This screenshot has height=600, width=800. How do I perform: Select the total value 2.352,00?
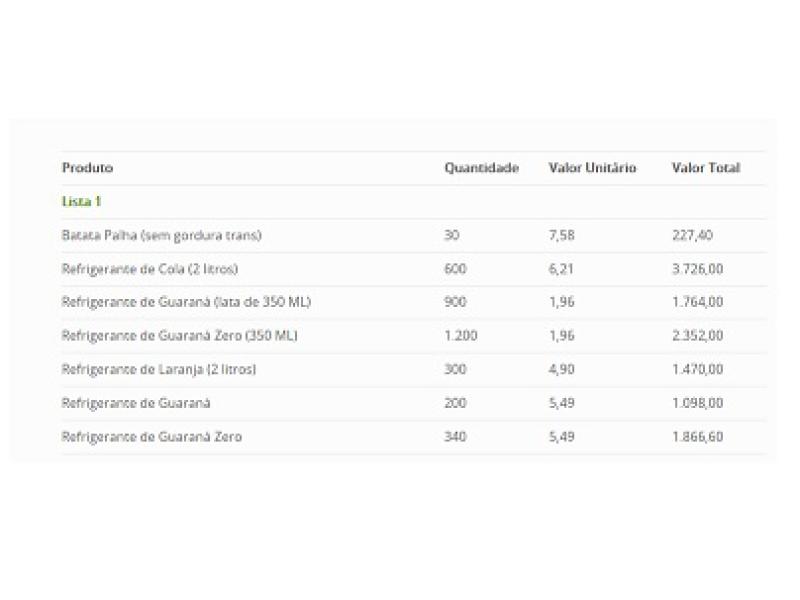pyautogui.click(x=698, y=336)
